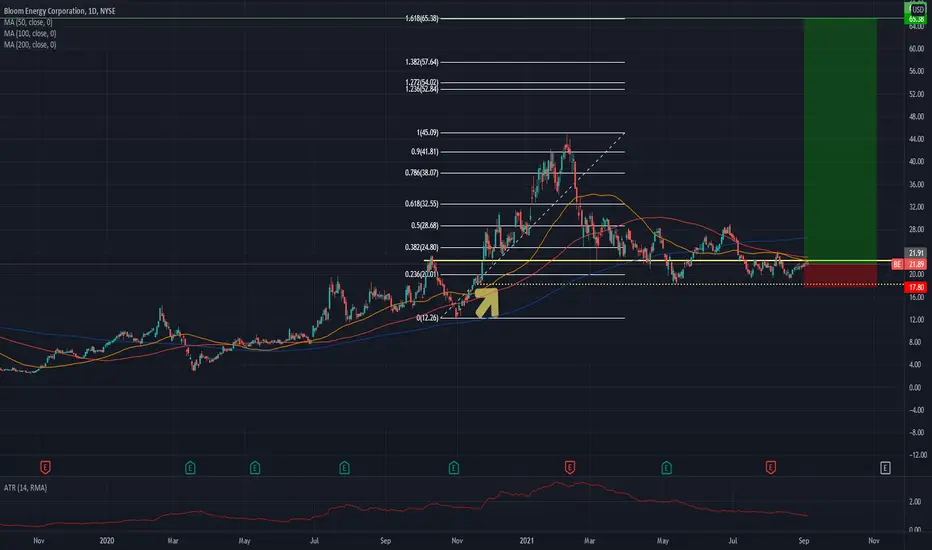Click the 2021 label on the time axis
This screenshot has height=550, width=932.
[527, 540]
